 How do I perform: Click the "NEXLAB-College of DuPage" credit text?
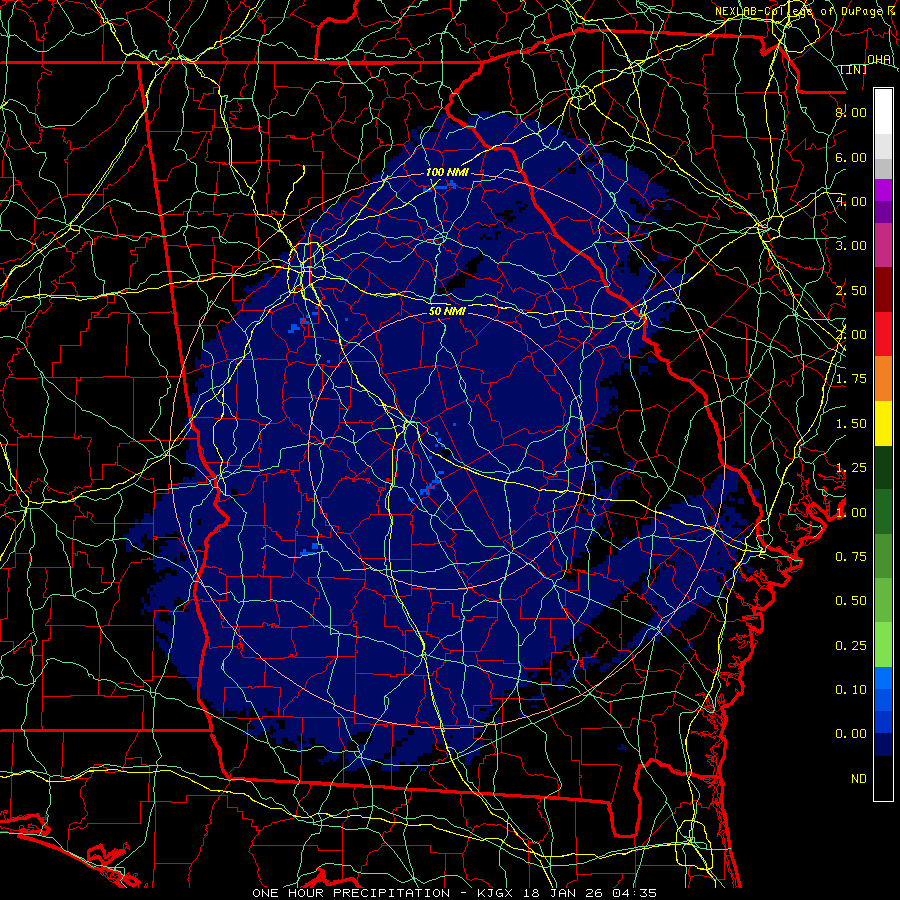click(x=800, y=11)
